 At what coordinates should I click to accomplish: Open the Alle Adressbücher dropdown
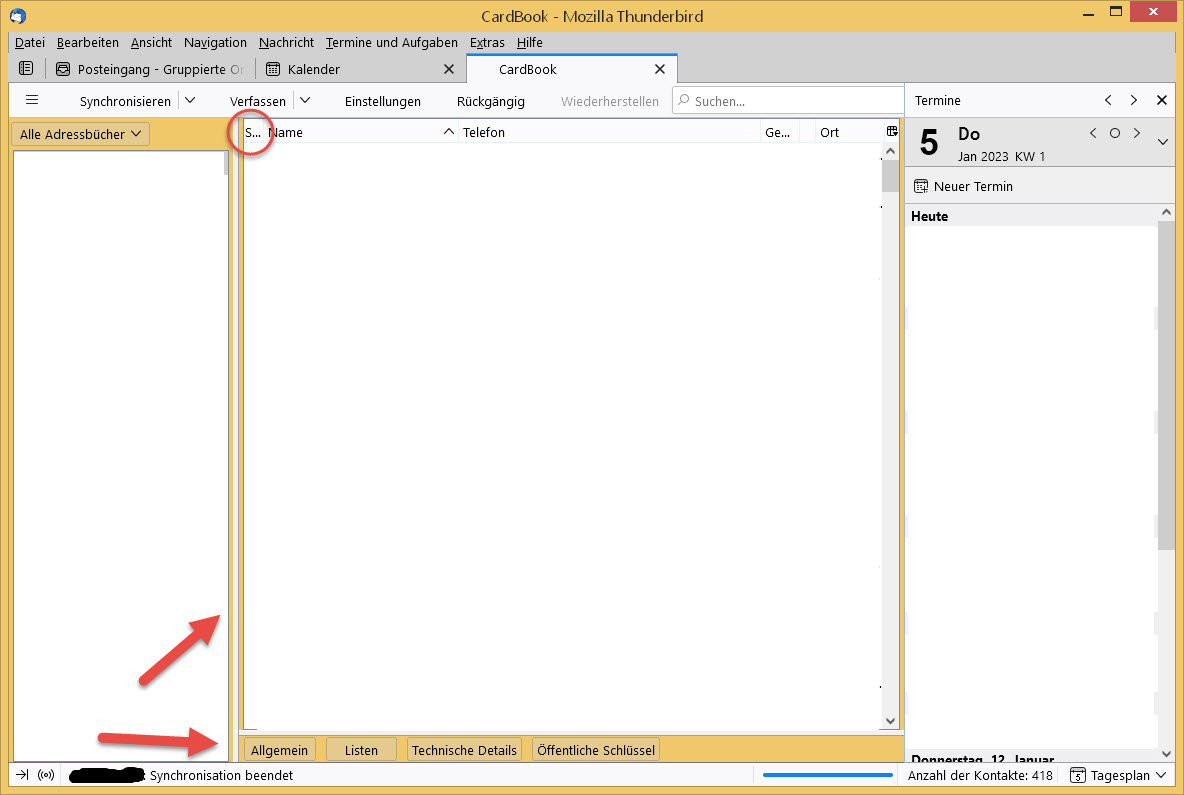(80, 134)
